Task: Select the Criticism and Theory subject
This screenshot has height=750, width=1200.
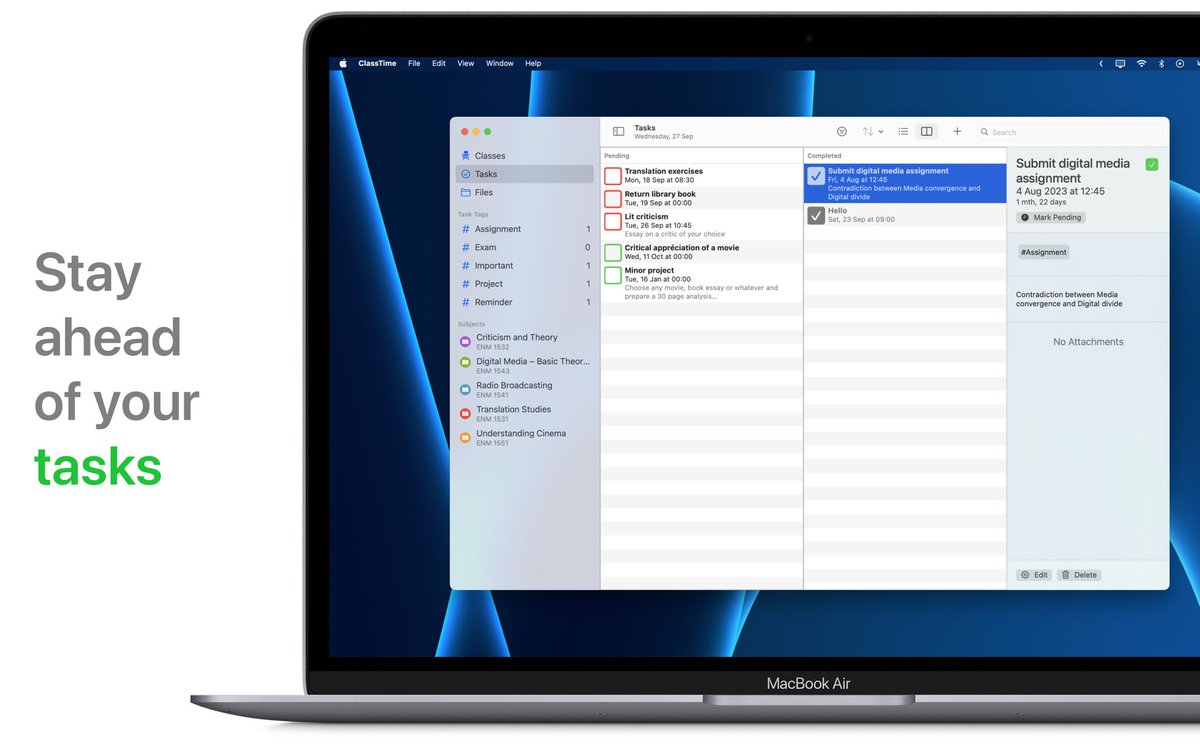Action: (524, 342)
